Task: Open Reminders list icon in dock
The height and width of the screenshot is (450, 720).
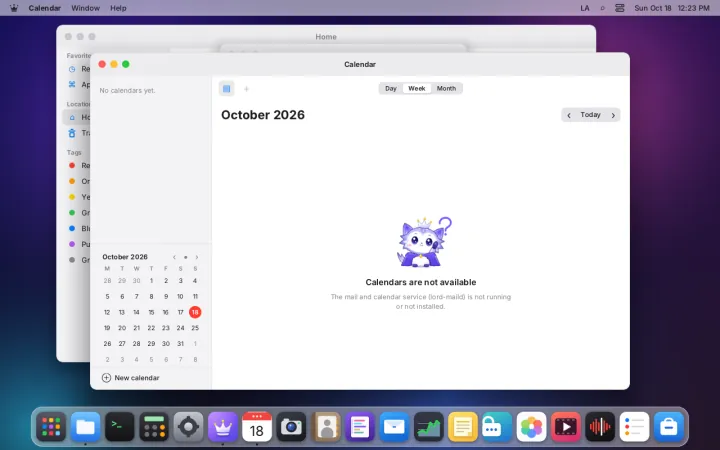Action: point(634,427)
